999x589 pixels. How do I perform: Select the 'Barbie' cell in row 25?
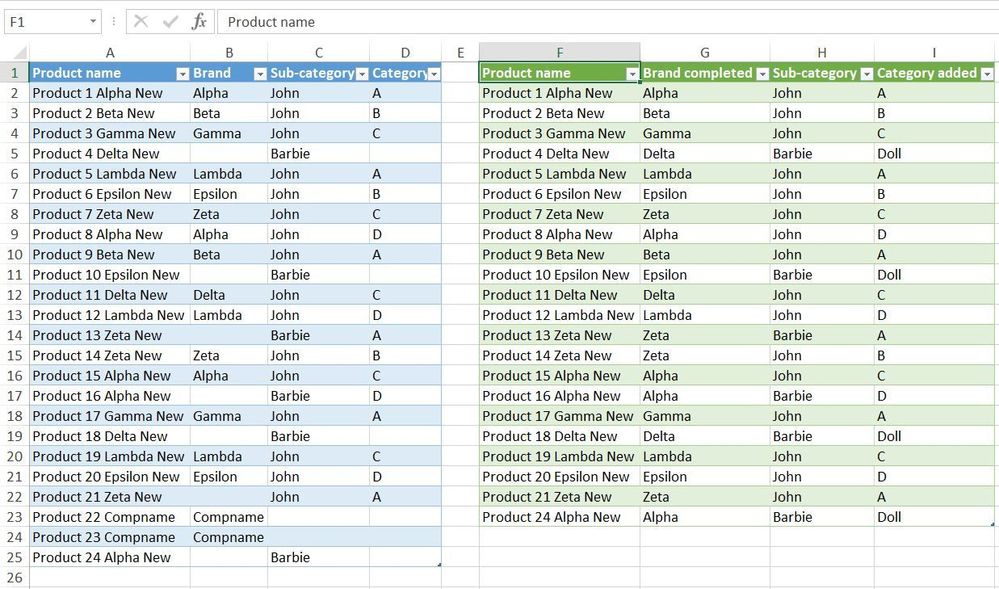coord(318,557)
